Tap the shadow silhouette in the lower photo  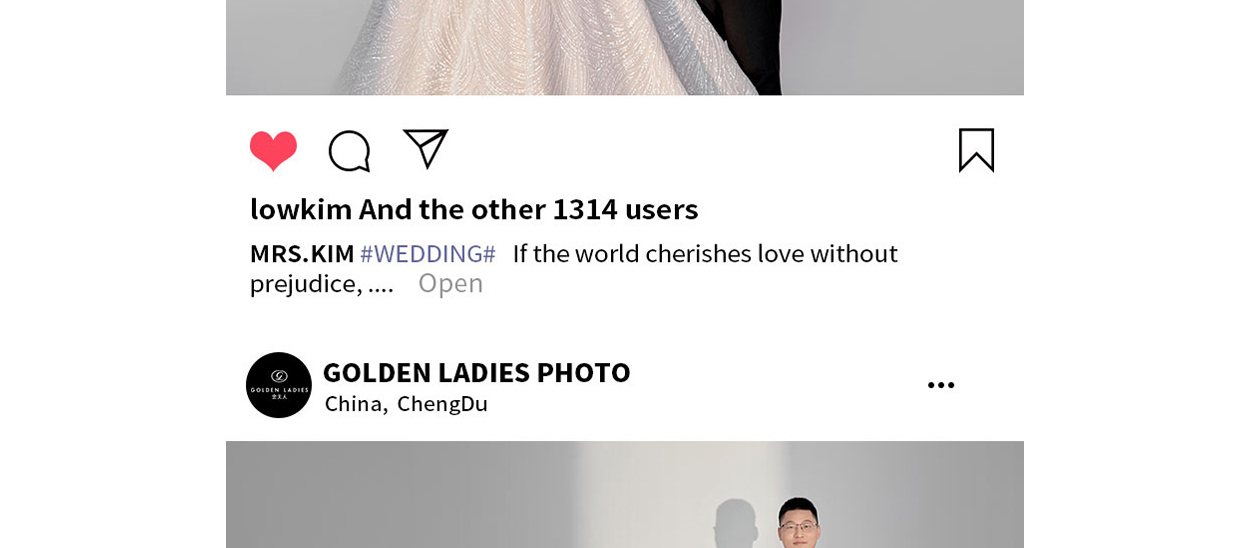[738, 522]
